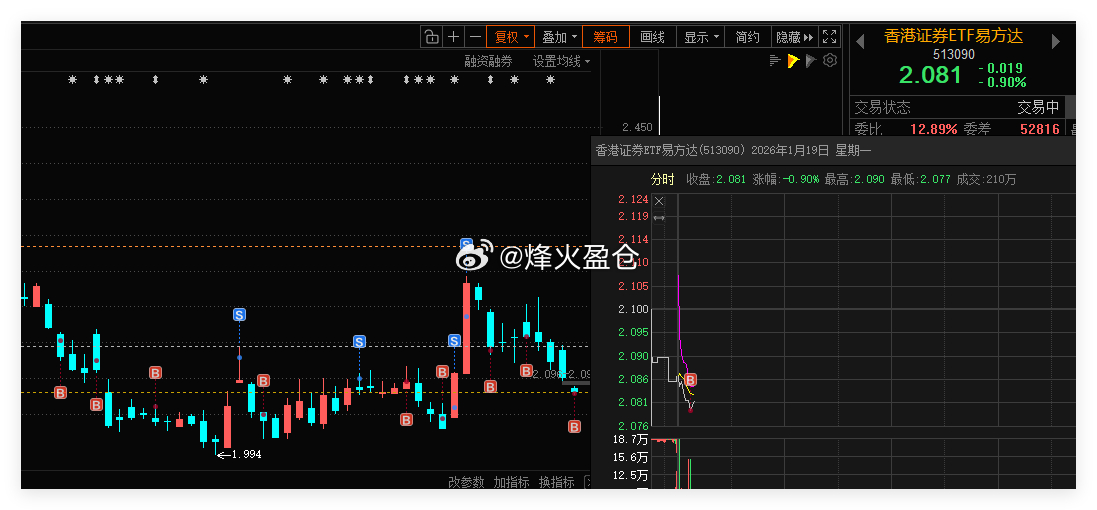Click the B marker on the intraday chart
The height and width of the screenshot is (510, 1097).
pos(691,381)
